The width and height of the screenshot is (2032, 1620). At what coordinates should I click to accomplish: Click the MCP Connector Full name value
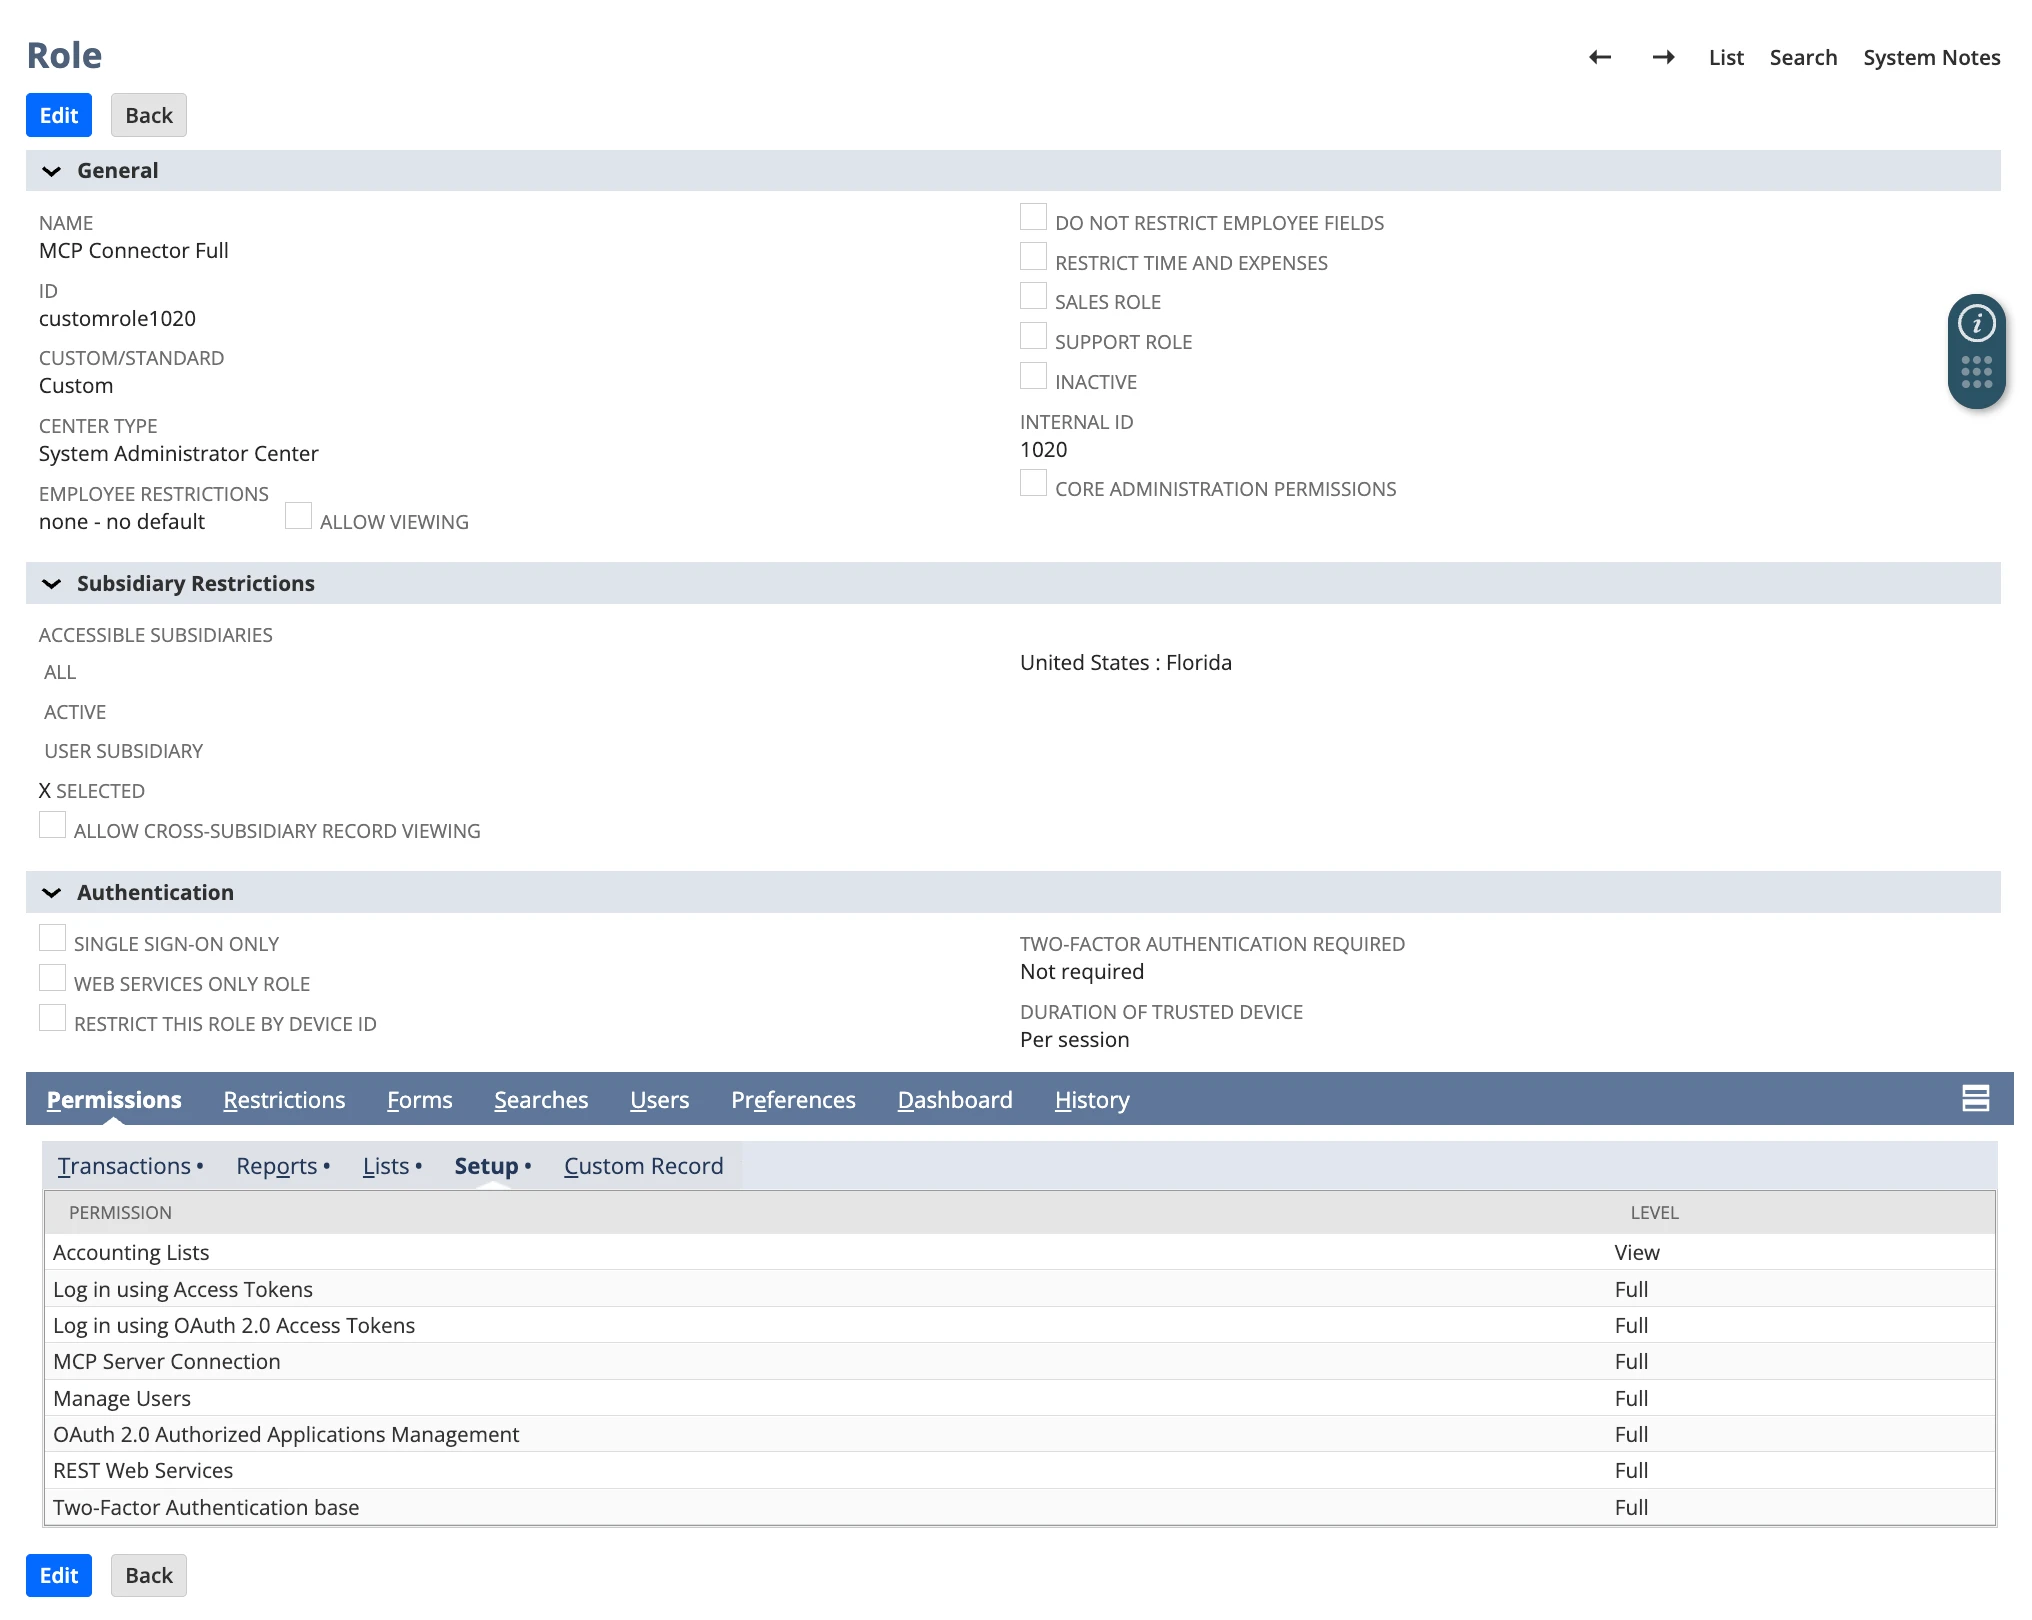133,250
